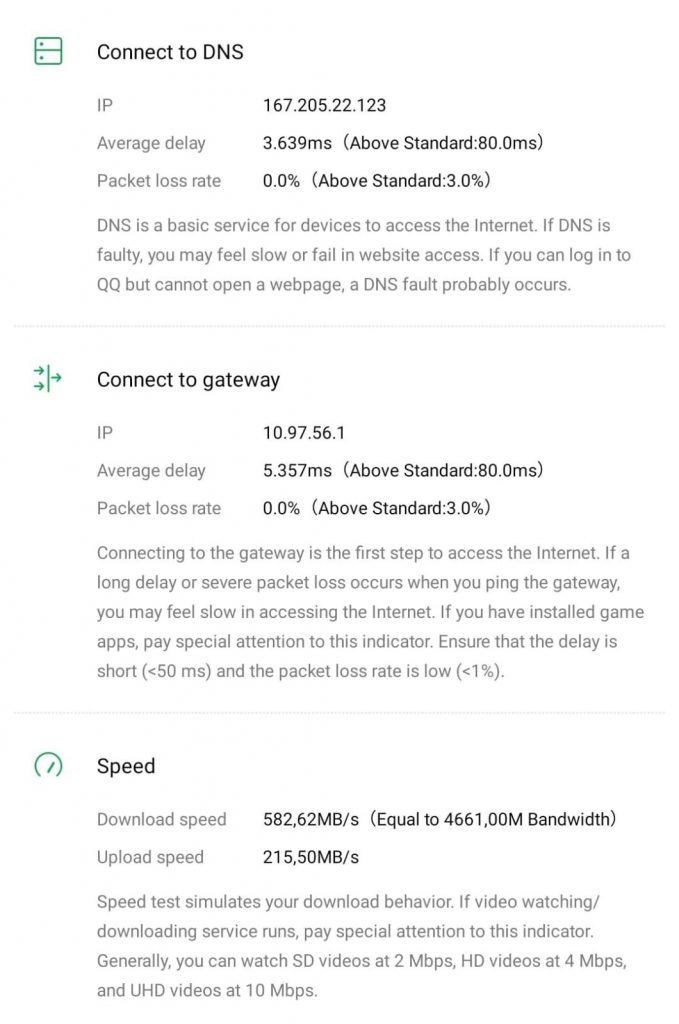Click the DNS description paragraph mentioning QQ
This screenshot has height=1024, width=679.
coord(364,255)
